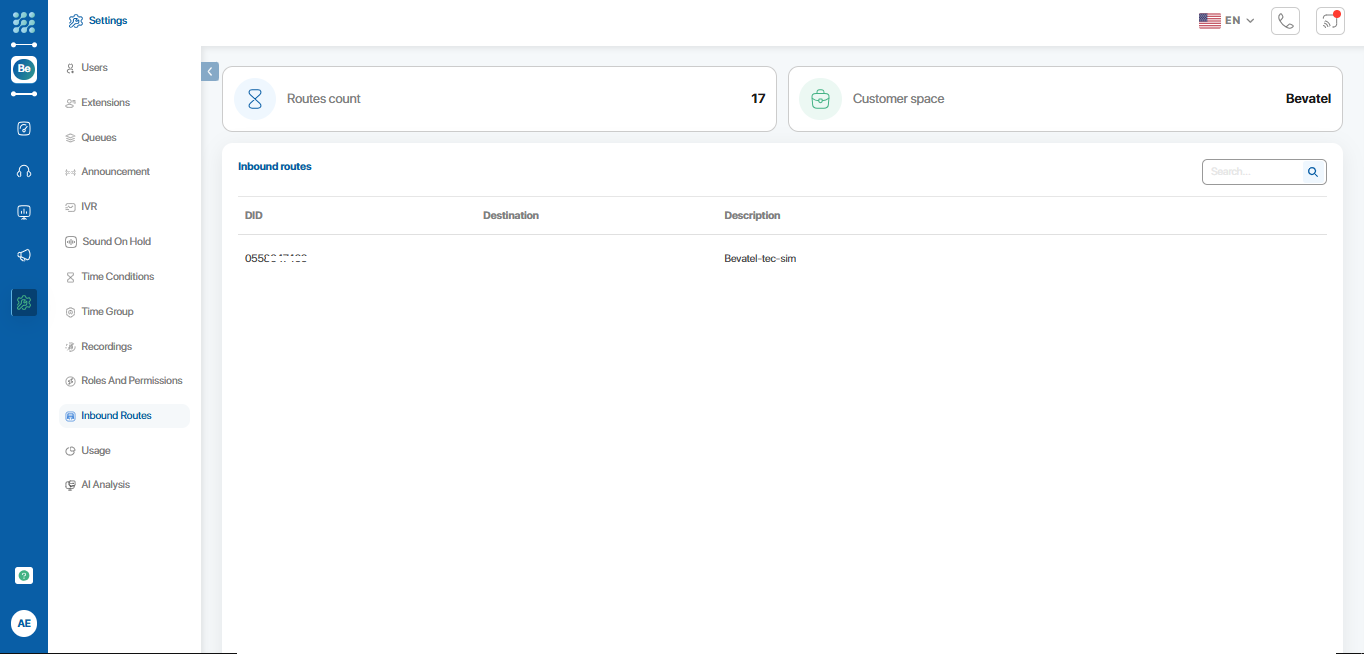This screenshot has height=654, width=1364.
Task: Select Time Conditions in sidebar
Action: point(117,277)
